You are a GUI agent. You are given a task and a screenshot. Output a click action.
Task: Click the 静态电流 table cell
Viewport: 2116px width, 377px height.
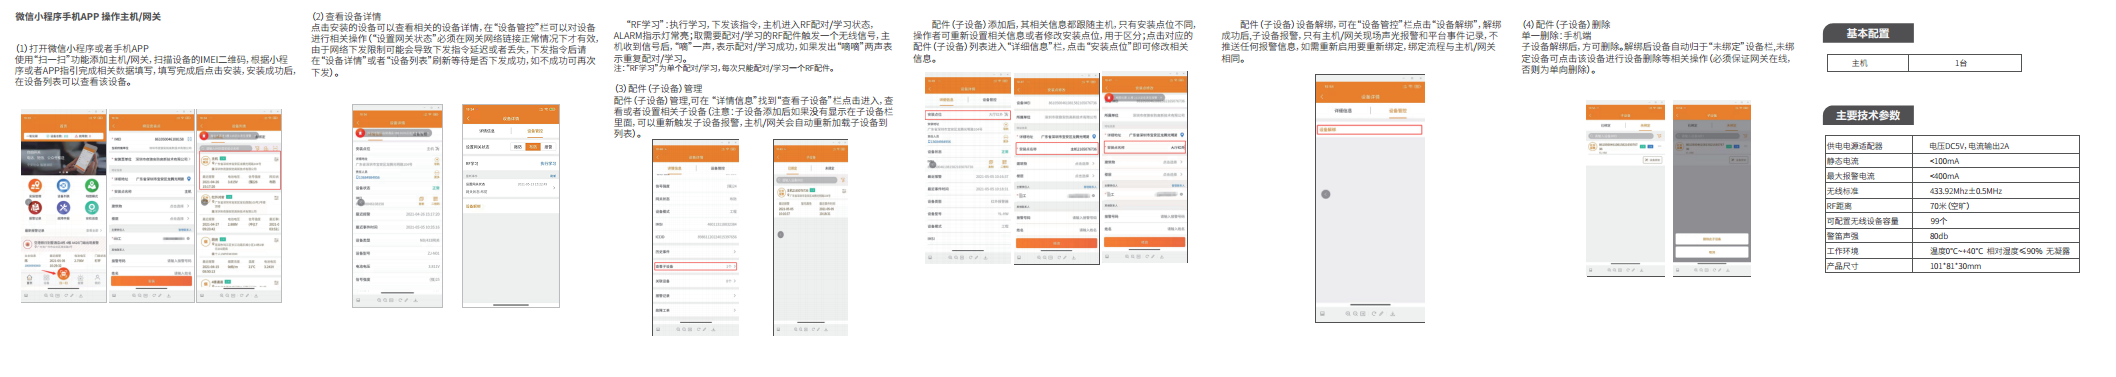(1868, 161)
